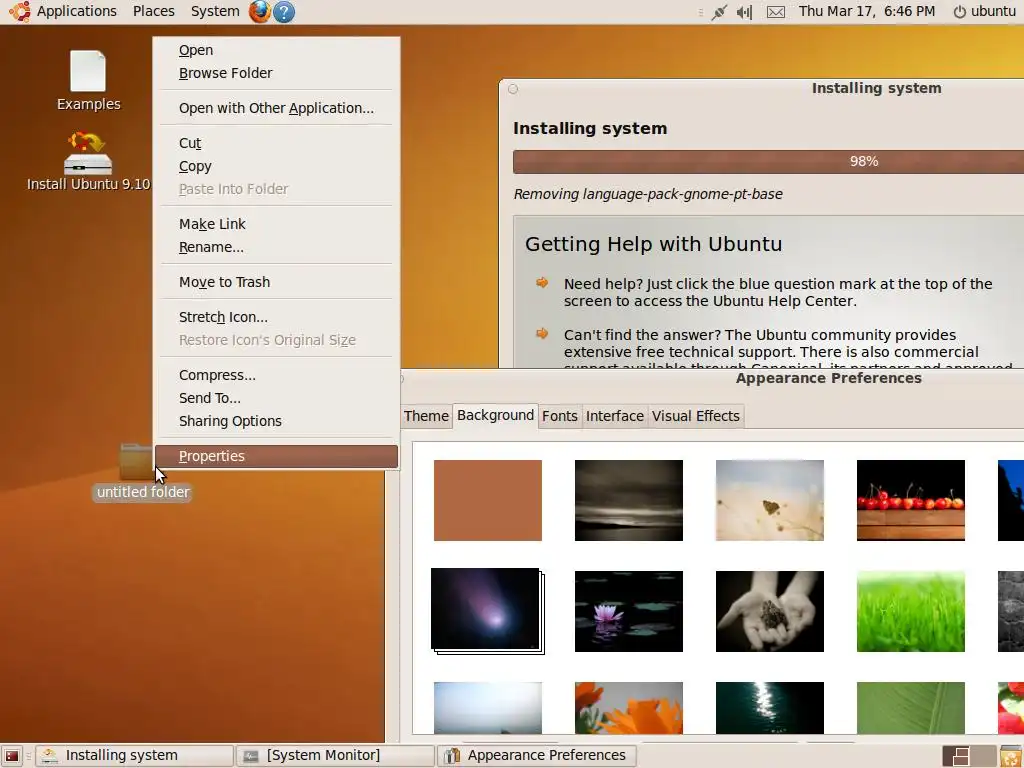This screenshot has width=1024, height=768.
Task: Select the pink water lily wallpaper
Action: 629,611
